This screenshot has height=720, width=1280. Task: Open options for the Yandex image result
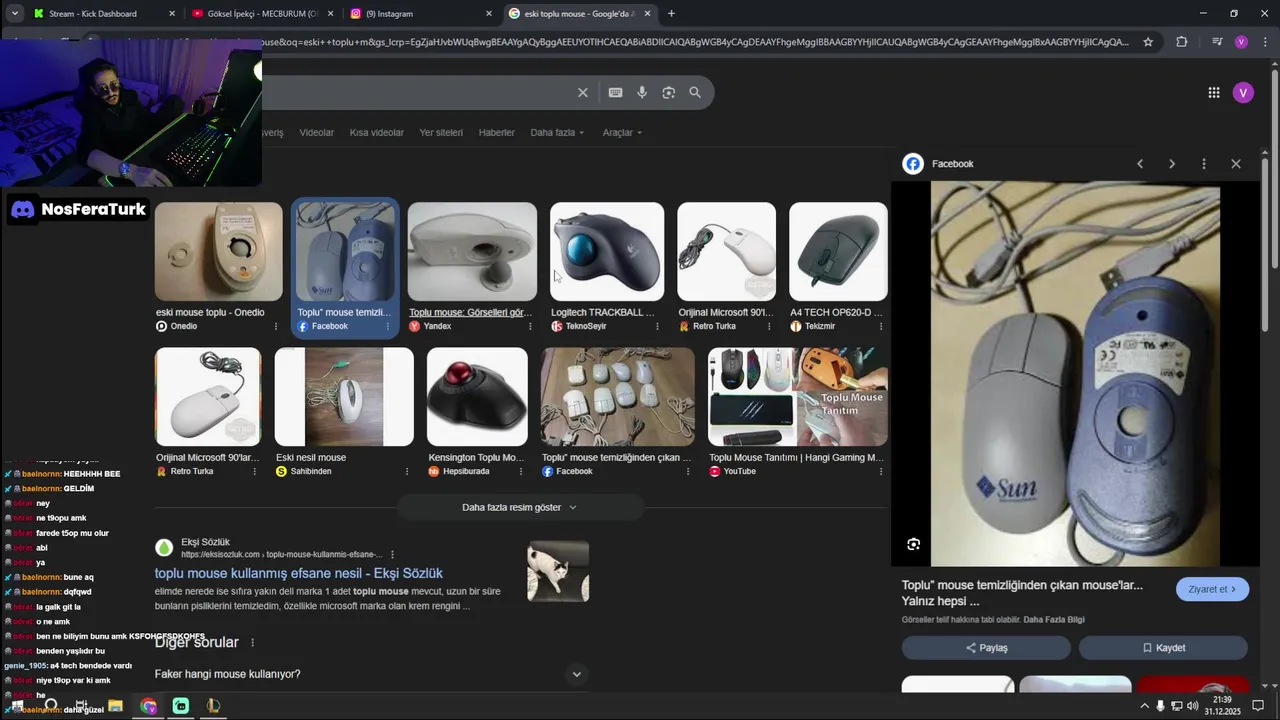tap(530, 327)
